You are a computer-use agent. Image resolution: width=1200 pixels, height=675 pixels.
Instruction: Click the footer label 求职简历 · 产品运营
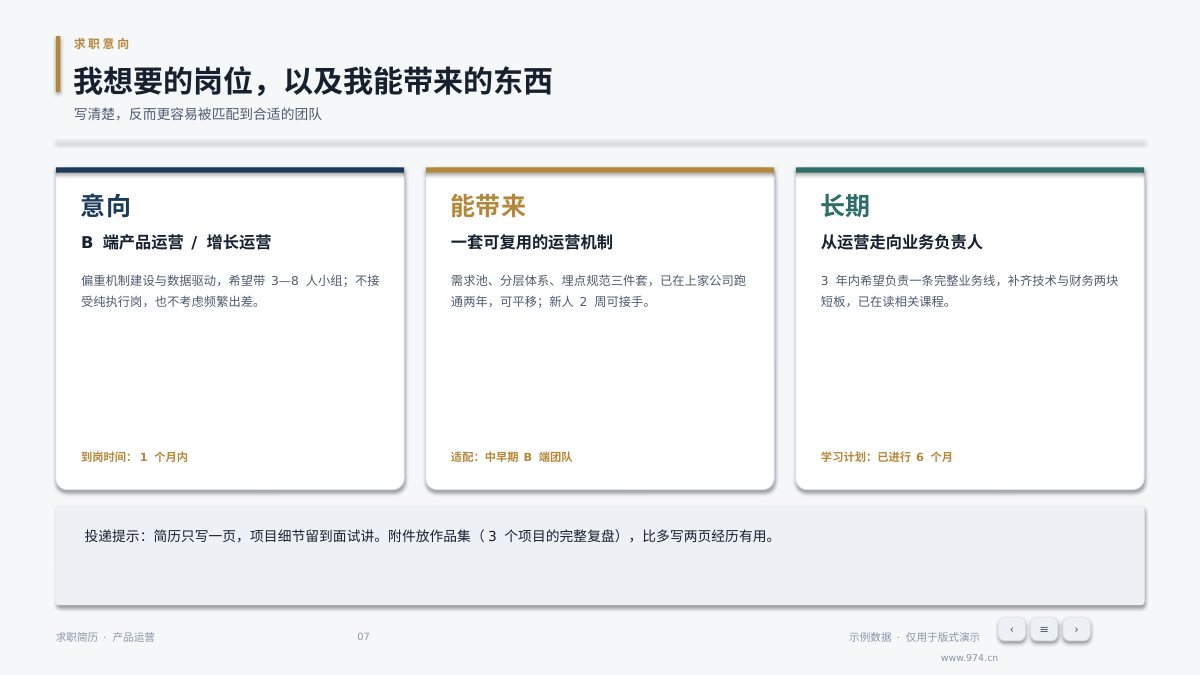pos(105,637)
